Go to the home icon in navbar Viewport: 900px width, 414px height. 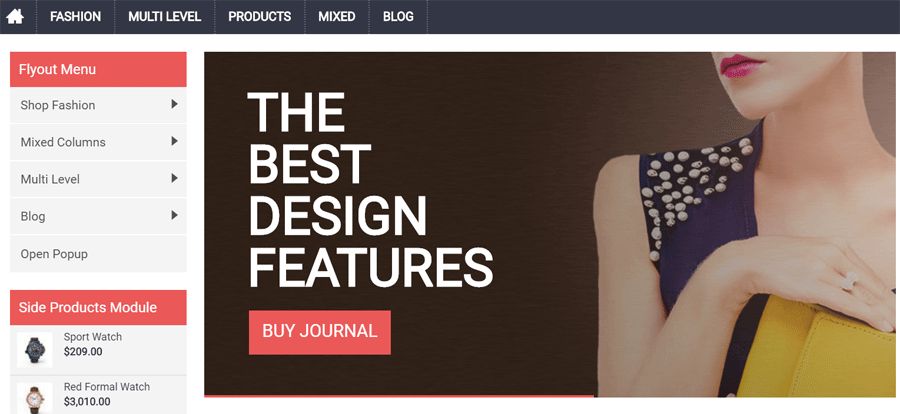click(x=15, y=17)
